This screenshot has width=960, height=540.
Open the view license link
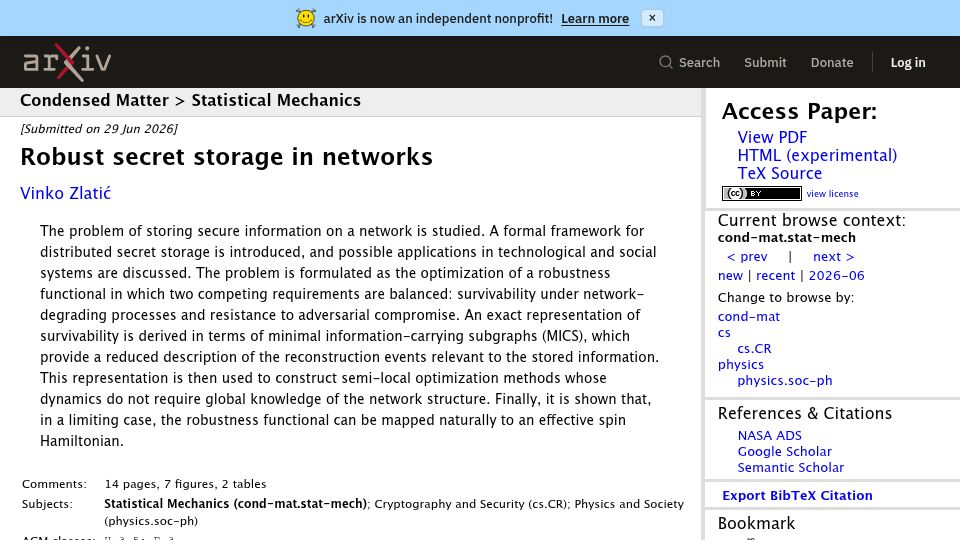click(832, 193)
